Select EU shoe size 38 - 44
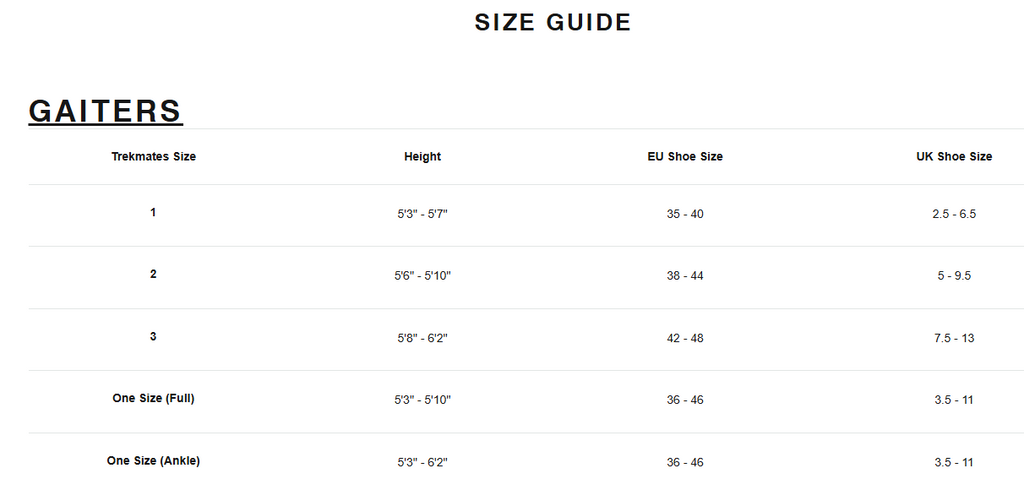This screenshot has height=490, width=1024. point(685,276)
